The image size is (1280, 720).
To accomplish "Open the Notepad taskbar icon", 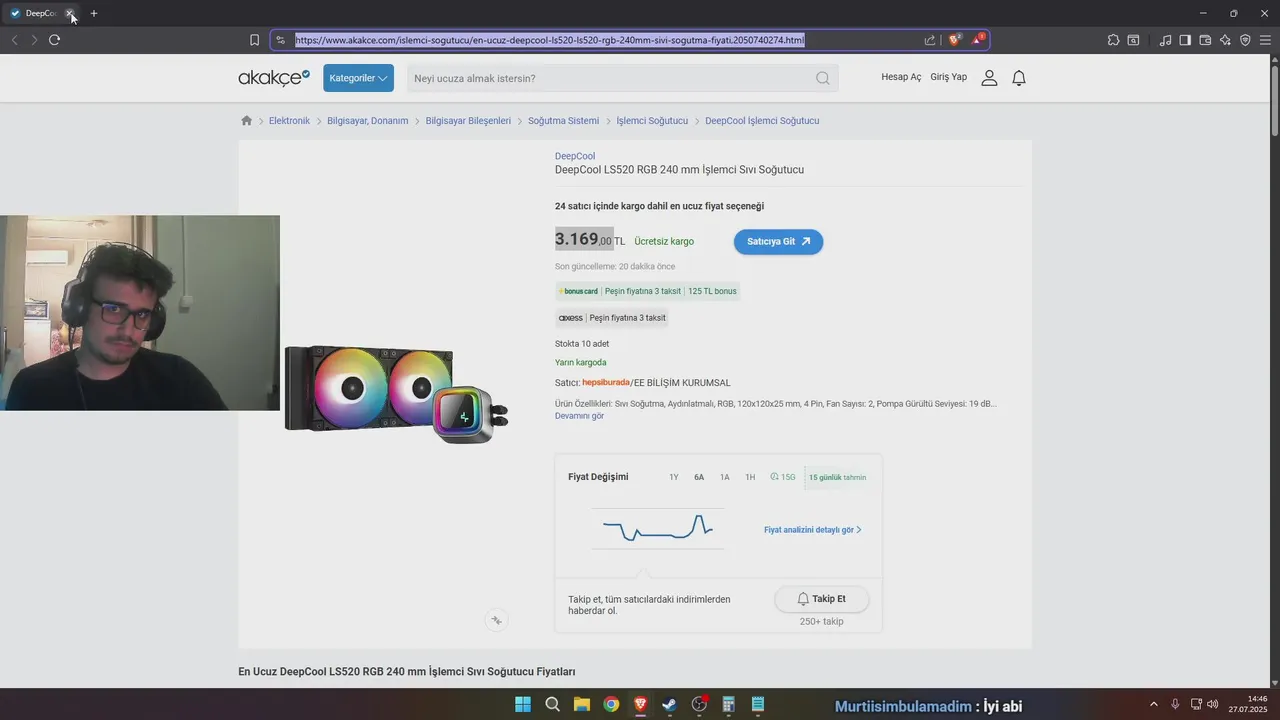I will click(x=758, y=705).
